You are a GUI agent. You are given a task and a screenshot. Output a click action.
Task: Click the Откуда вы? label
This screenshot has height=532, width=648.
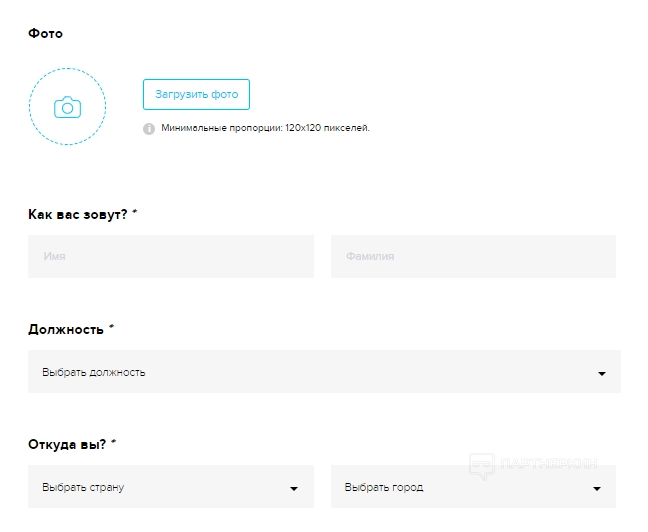coord(67,444)
